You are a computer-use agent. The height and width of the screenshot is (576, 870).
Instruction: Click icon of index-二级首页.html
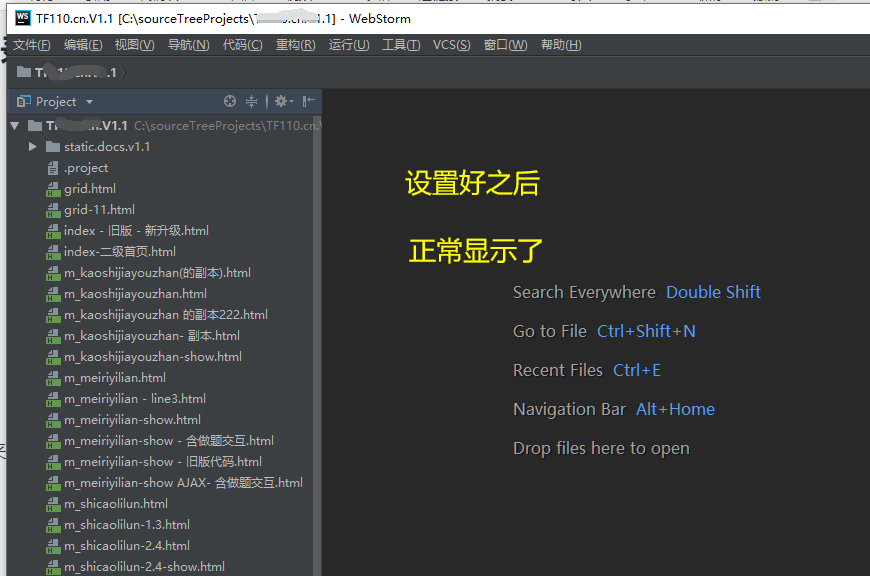53,252
